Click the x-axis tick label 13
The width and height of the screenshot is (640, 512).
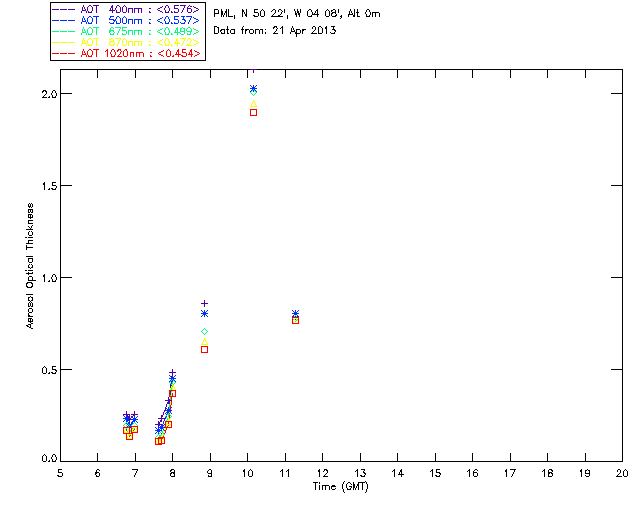pyautogui.click(x=360, y=473)
